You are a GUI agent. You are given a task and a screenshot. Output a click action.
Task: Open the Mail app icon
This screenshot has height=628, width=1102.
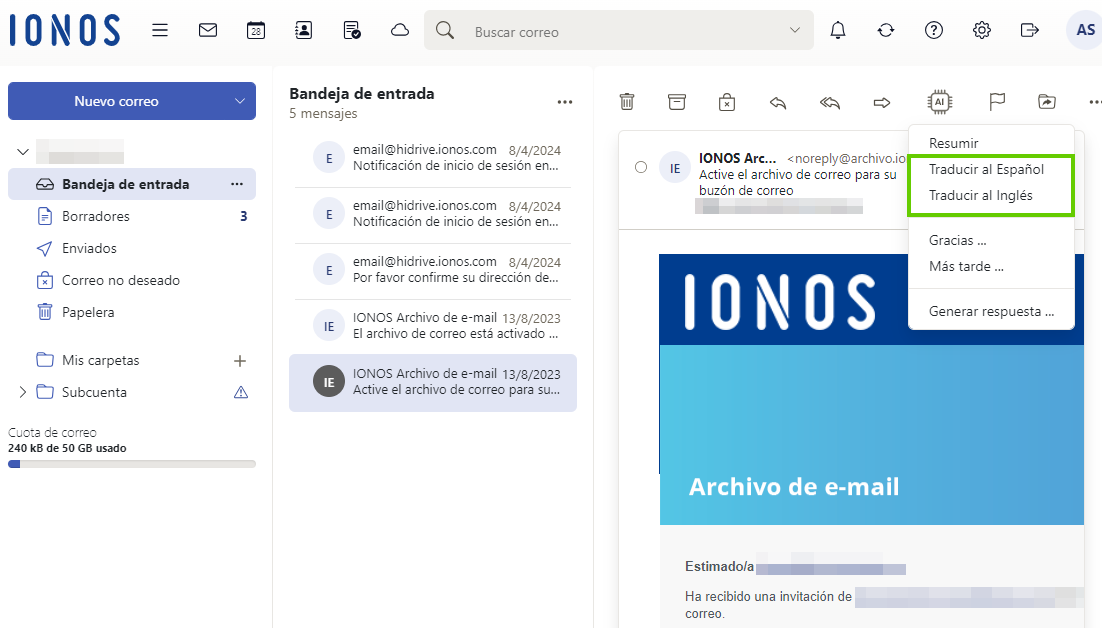click(x=208, y=30)
